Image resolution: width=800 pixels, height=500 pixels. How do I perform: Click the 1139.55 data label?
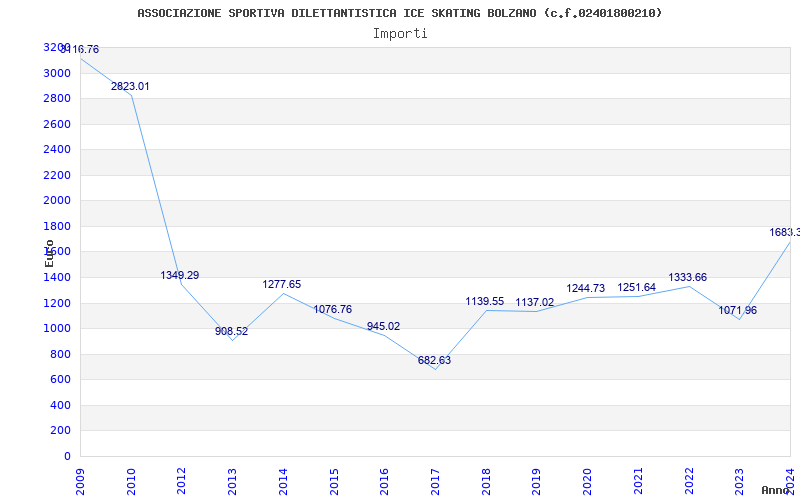tap(485, 301)
